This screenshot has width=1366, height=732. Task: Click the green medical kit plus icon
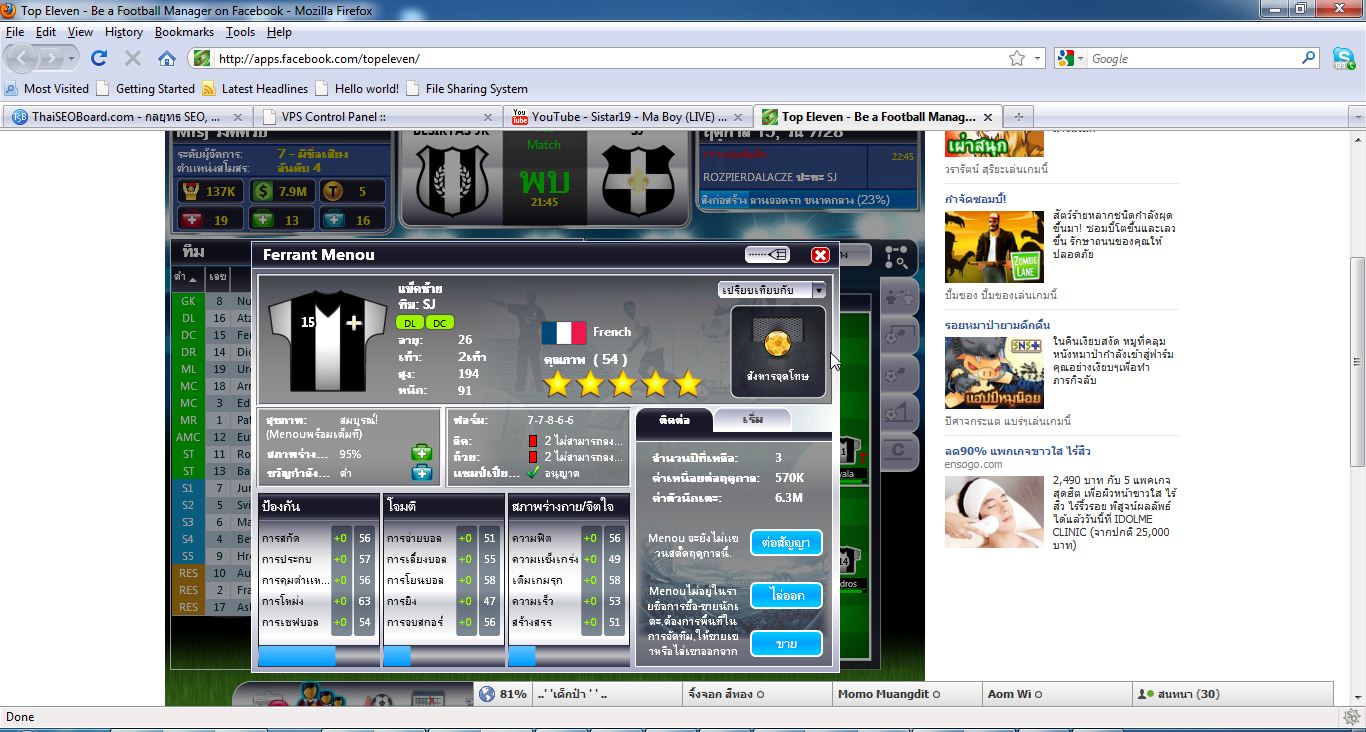(422, 454)
